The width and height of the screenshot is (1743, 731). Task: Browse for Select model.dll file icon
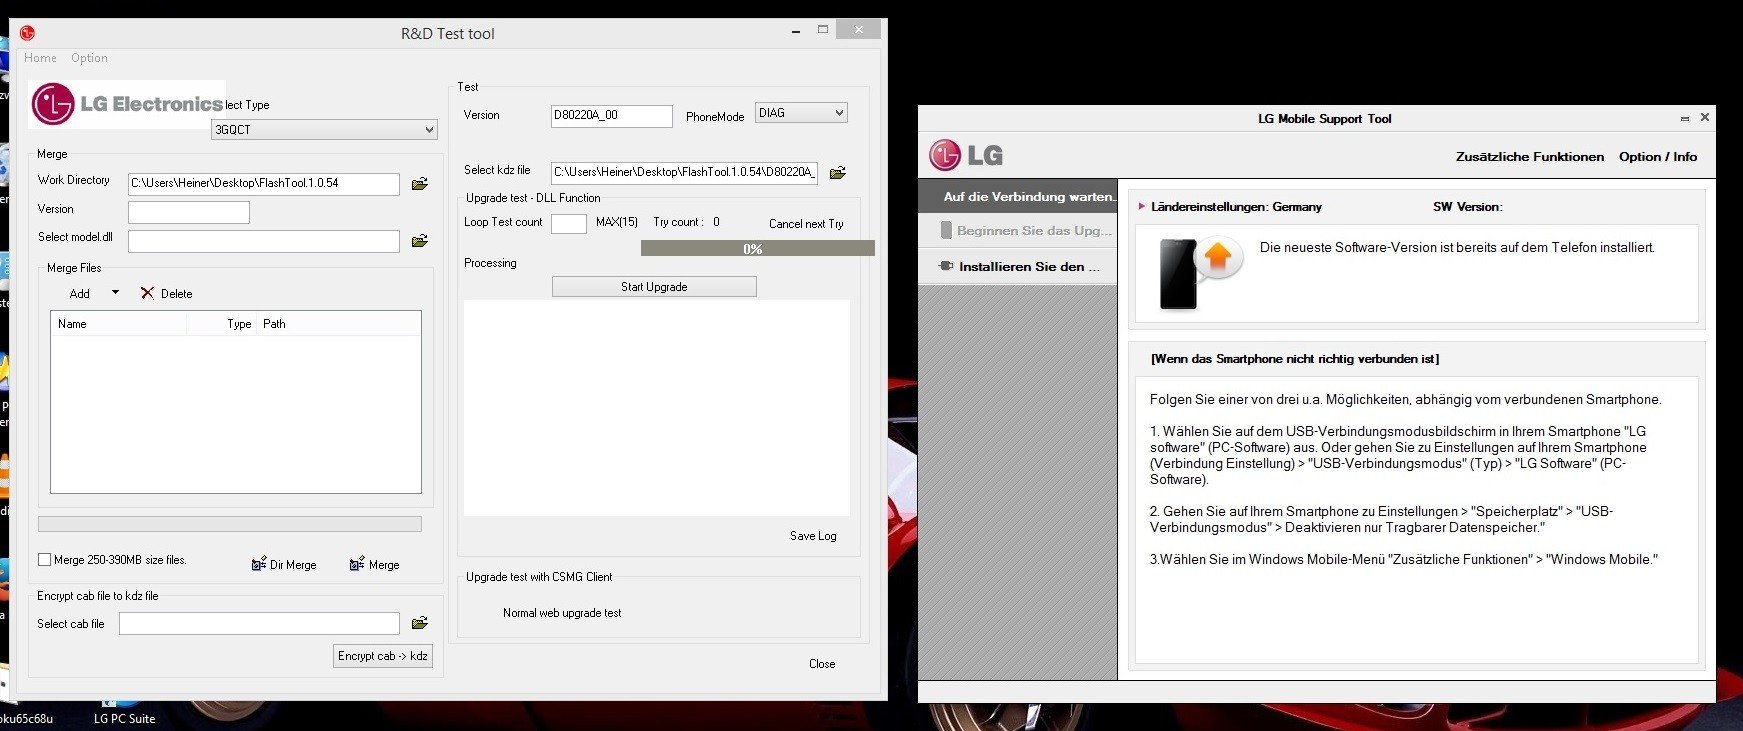coord(420,241)
